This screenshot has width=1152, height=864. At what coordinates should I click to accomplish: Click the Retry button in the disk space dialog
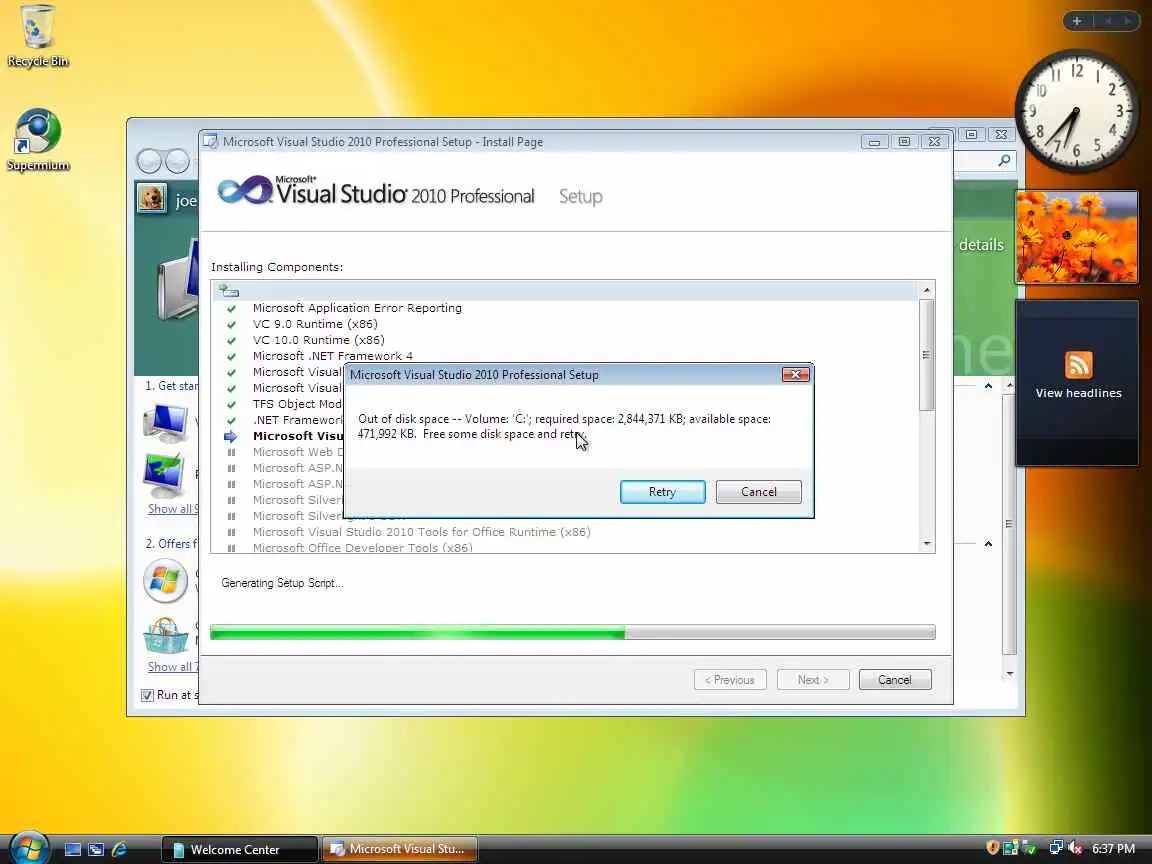click(x=662, y=492)
